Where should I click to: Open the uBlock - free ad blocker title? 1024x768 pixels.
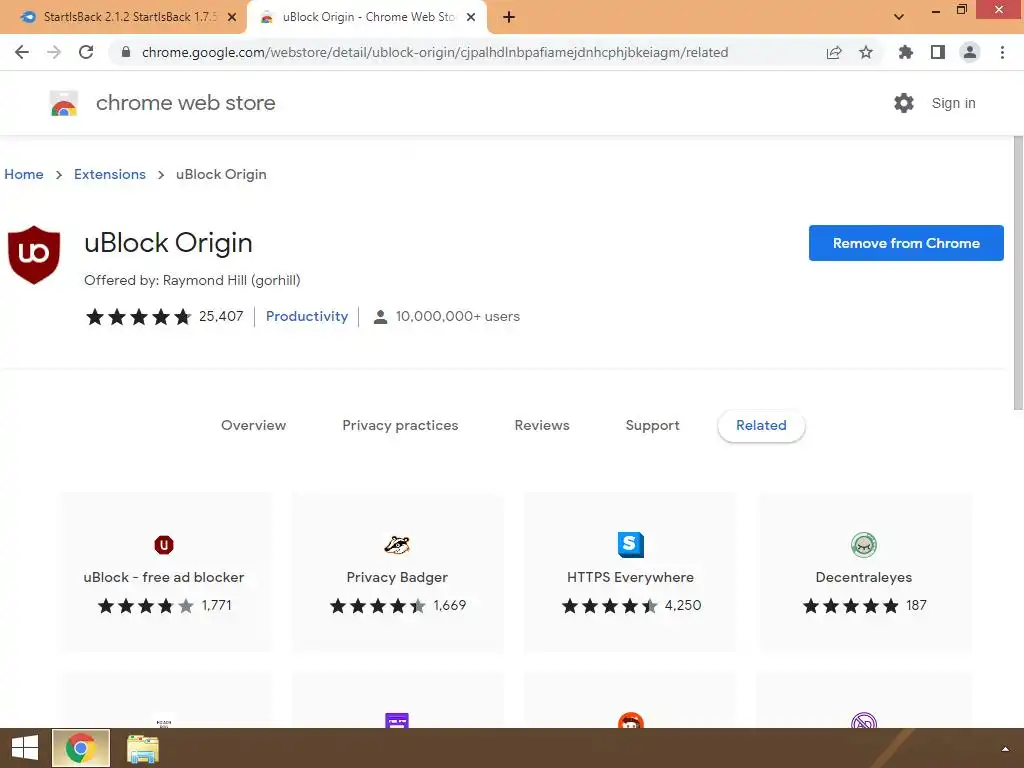(x=164, y=577)
